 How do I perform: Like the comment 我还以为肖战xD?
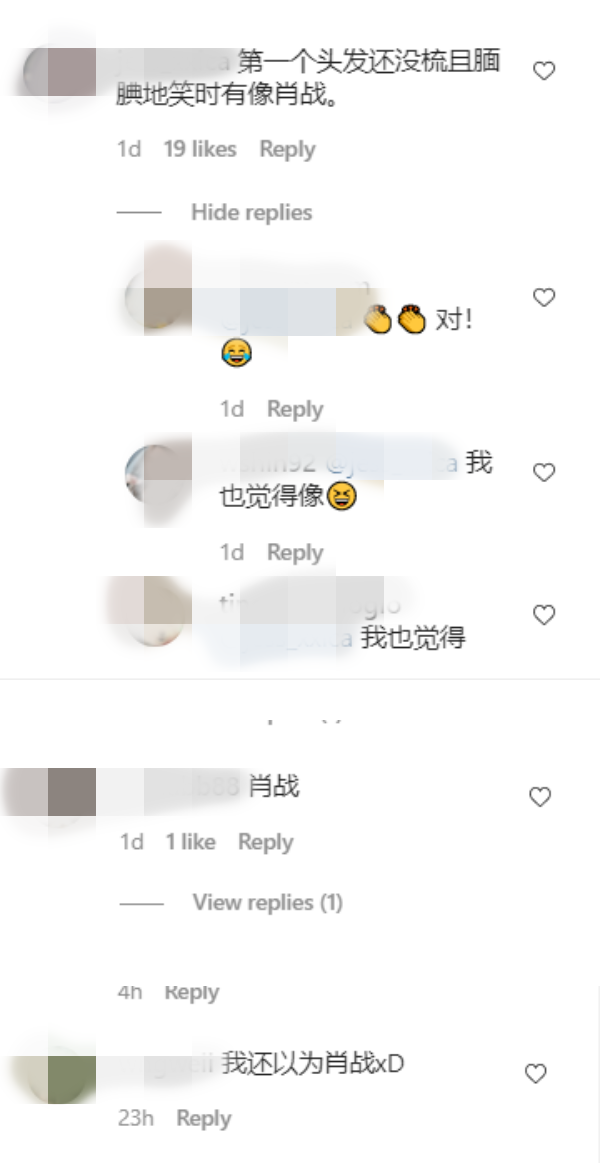(x=535, y=1074)
